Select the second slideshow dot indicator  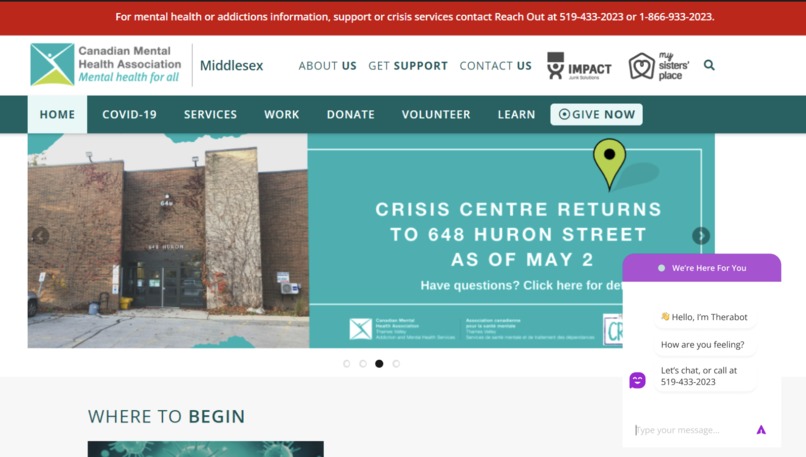click(363, 363)
